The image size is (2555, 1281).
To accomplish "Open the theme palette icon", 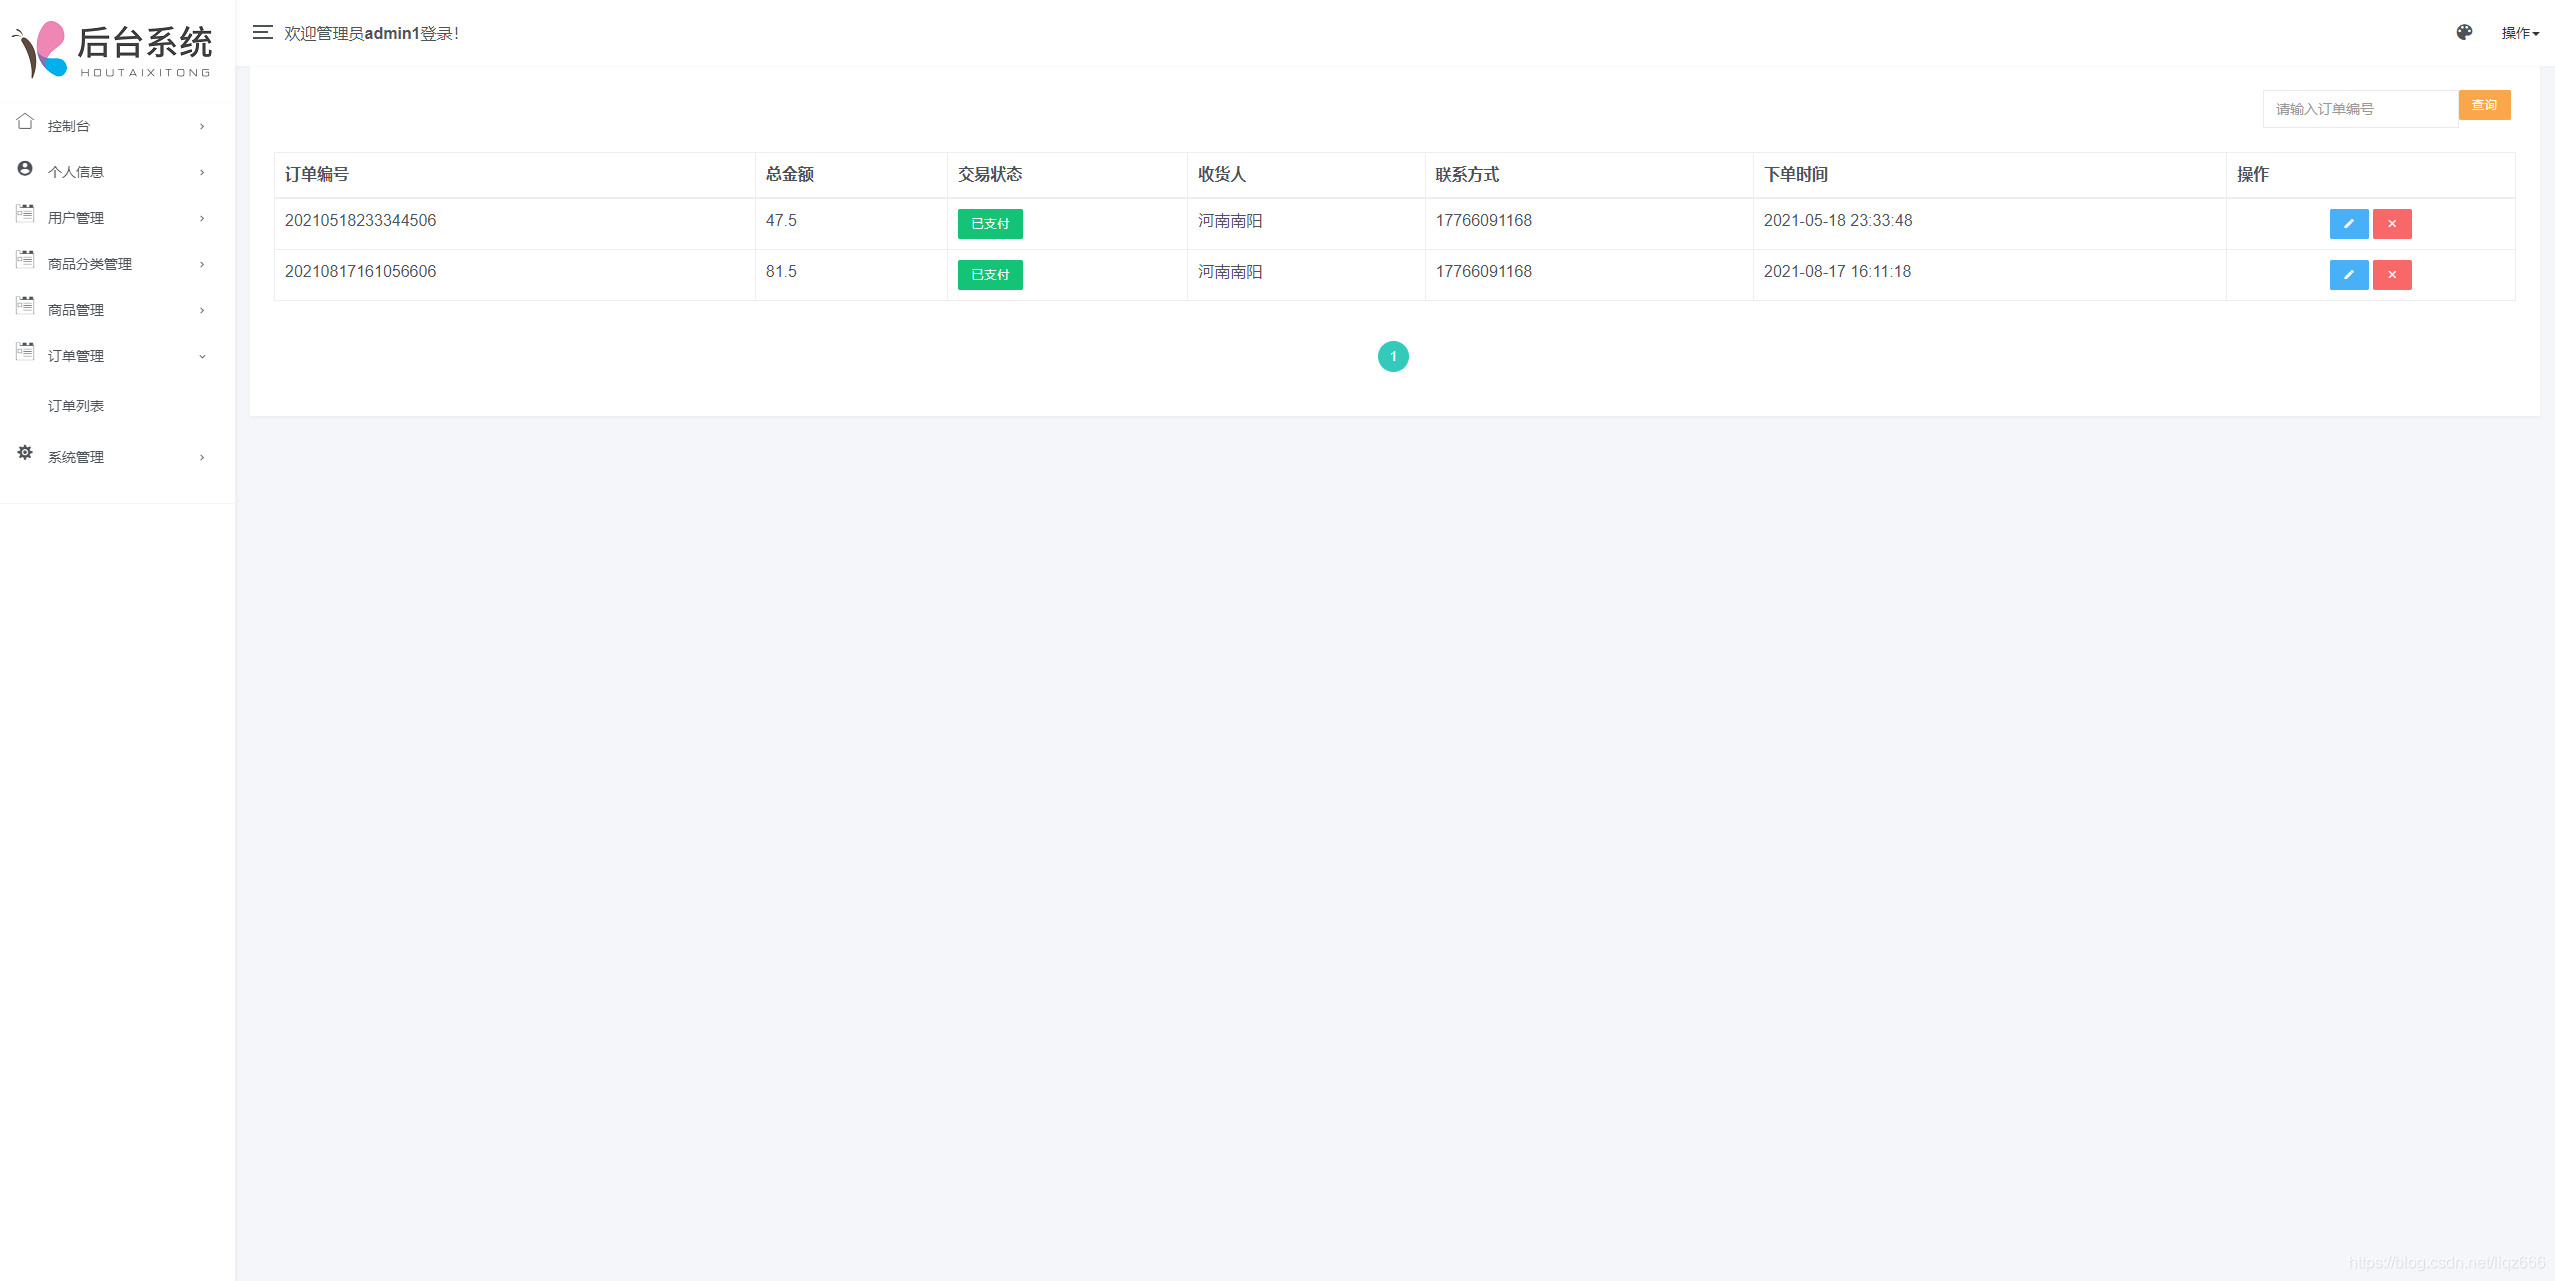I will pos(2464,33).
